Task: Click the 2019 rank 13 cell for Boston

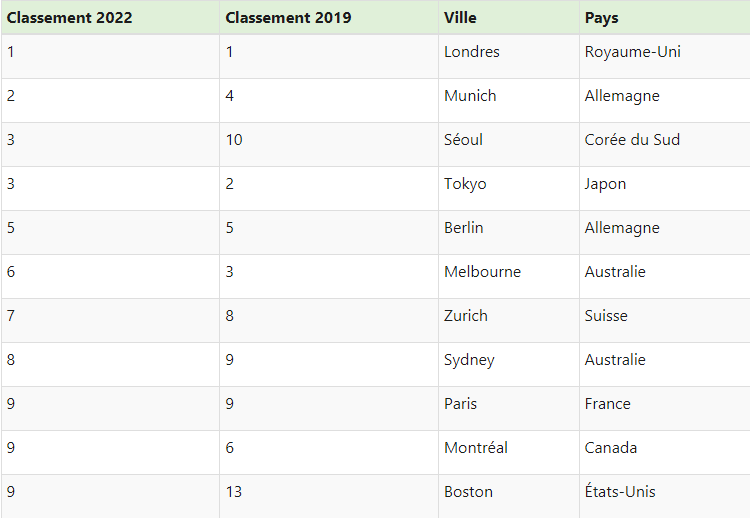Action: [329, 496]
